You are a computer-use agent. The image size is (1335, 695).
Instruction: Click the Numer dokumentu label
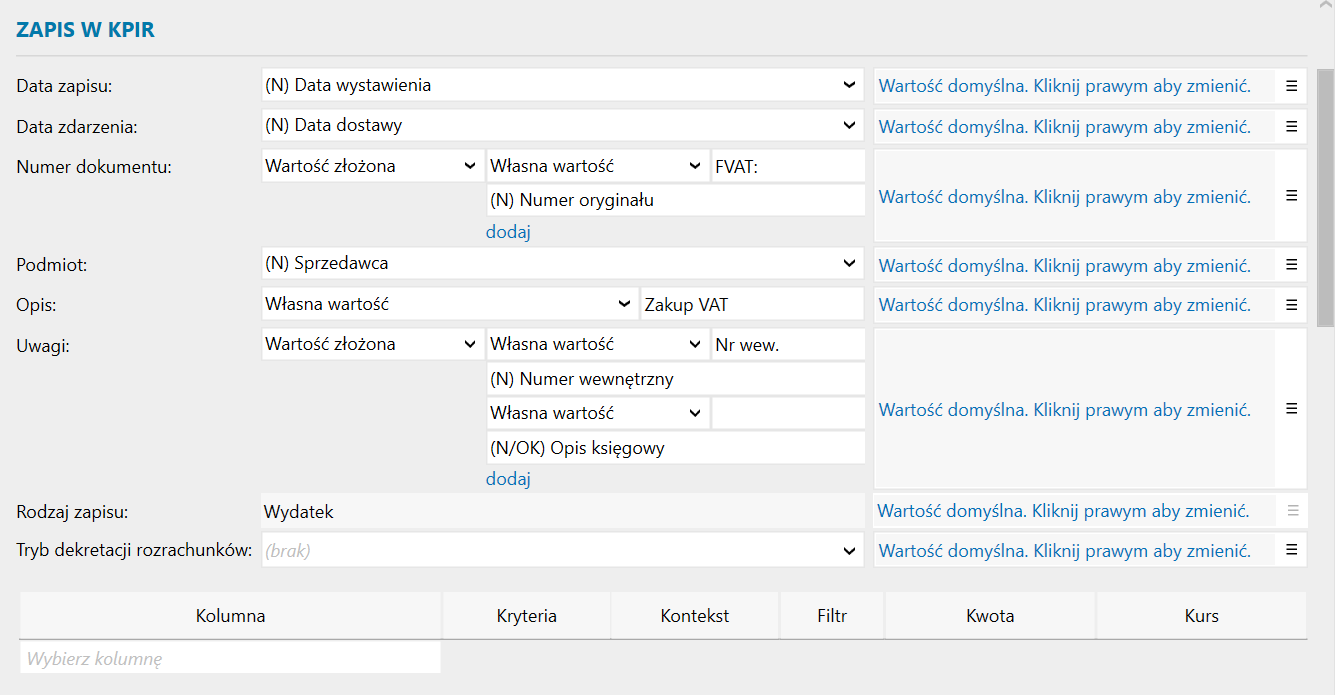[x=94, y=167]
